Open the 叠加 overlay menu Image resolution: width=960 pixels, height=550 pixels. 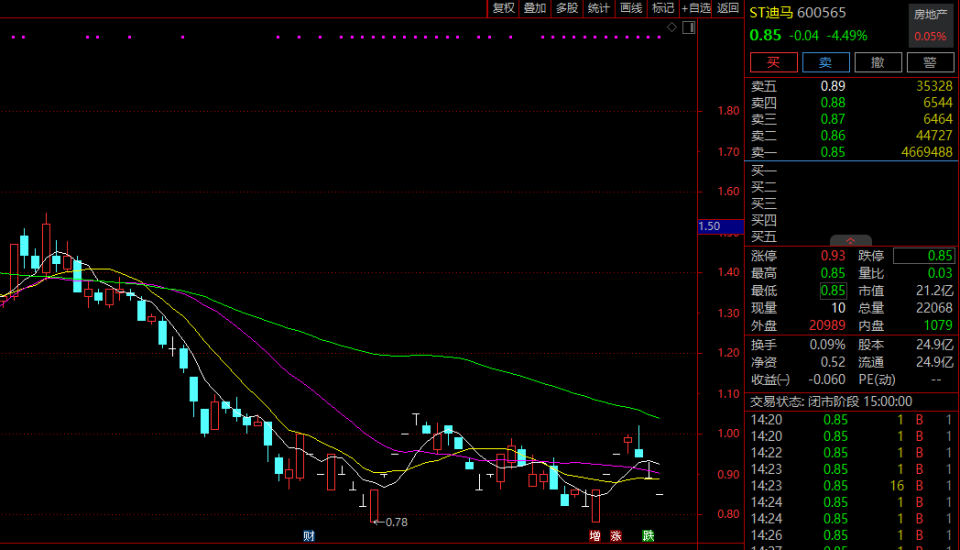[x=534, y=8]
